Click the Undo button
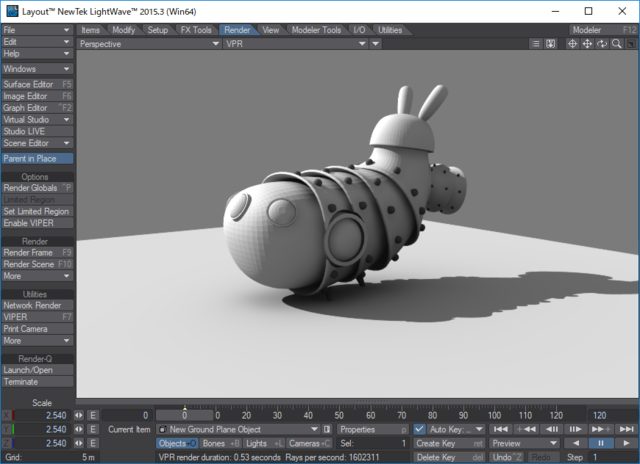 [507, 457]
